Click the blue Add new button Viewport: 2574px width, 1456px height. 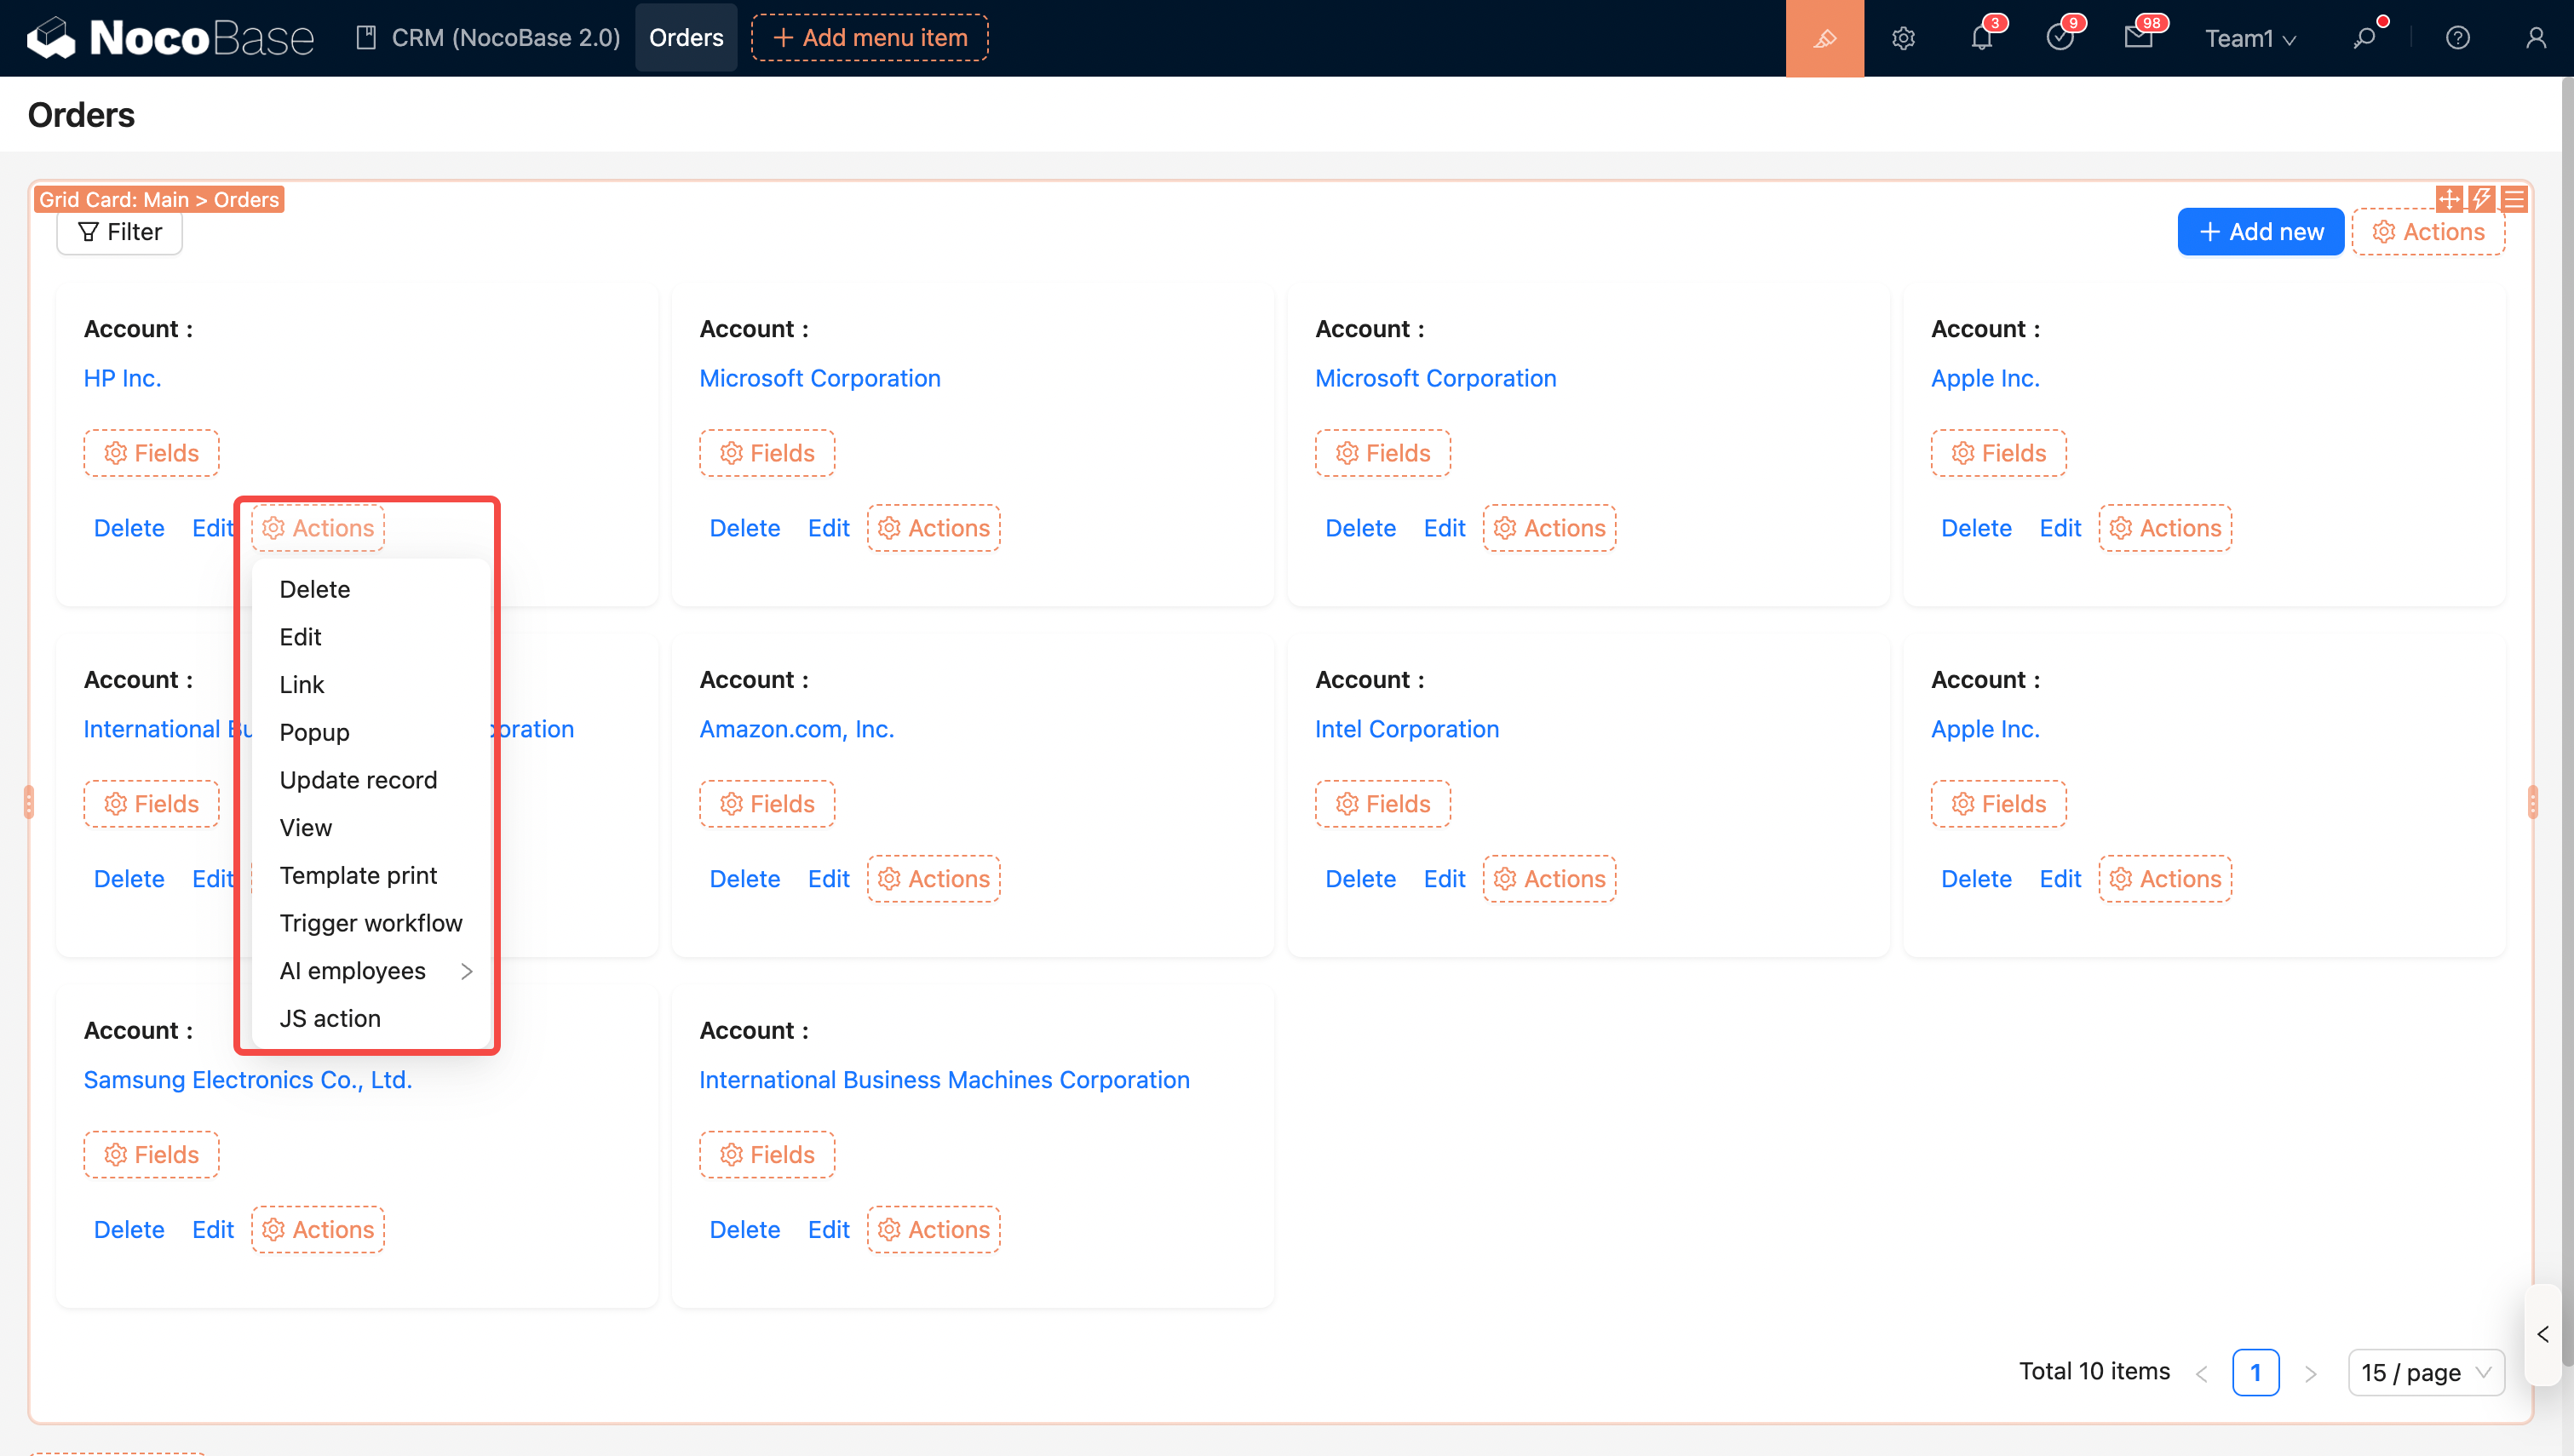click(2260, 232)
